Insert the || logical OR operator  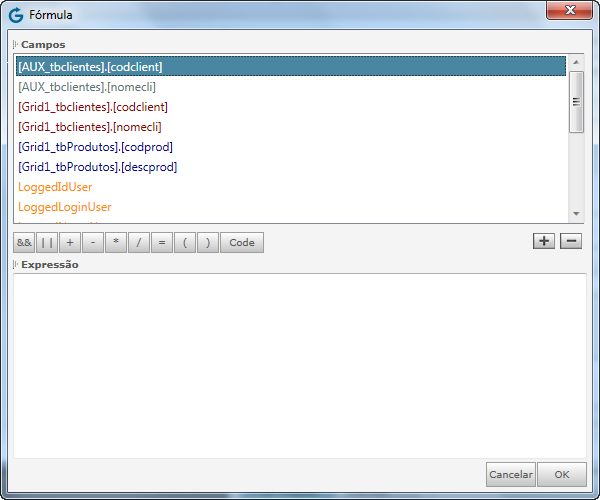(47, 242)
